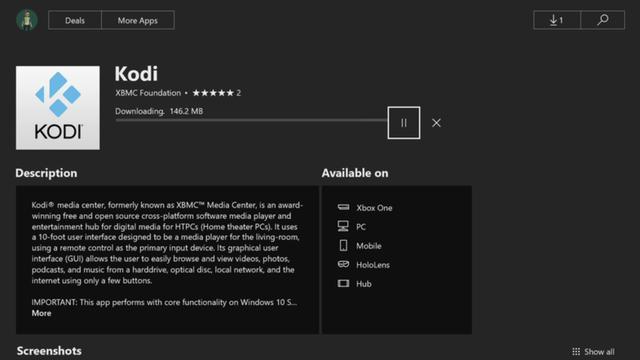Open the Deals tab
This screenshot has height=360, width=640.
point(75,20)
